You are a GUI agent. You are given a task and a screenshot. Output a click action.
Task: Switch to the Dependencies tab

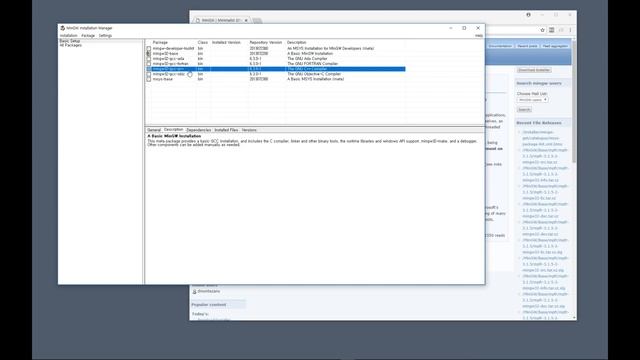click(199, 130)
